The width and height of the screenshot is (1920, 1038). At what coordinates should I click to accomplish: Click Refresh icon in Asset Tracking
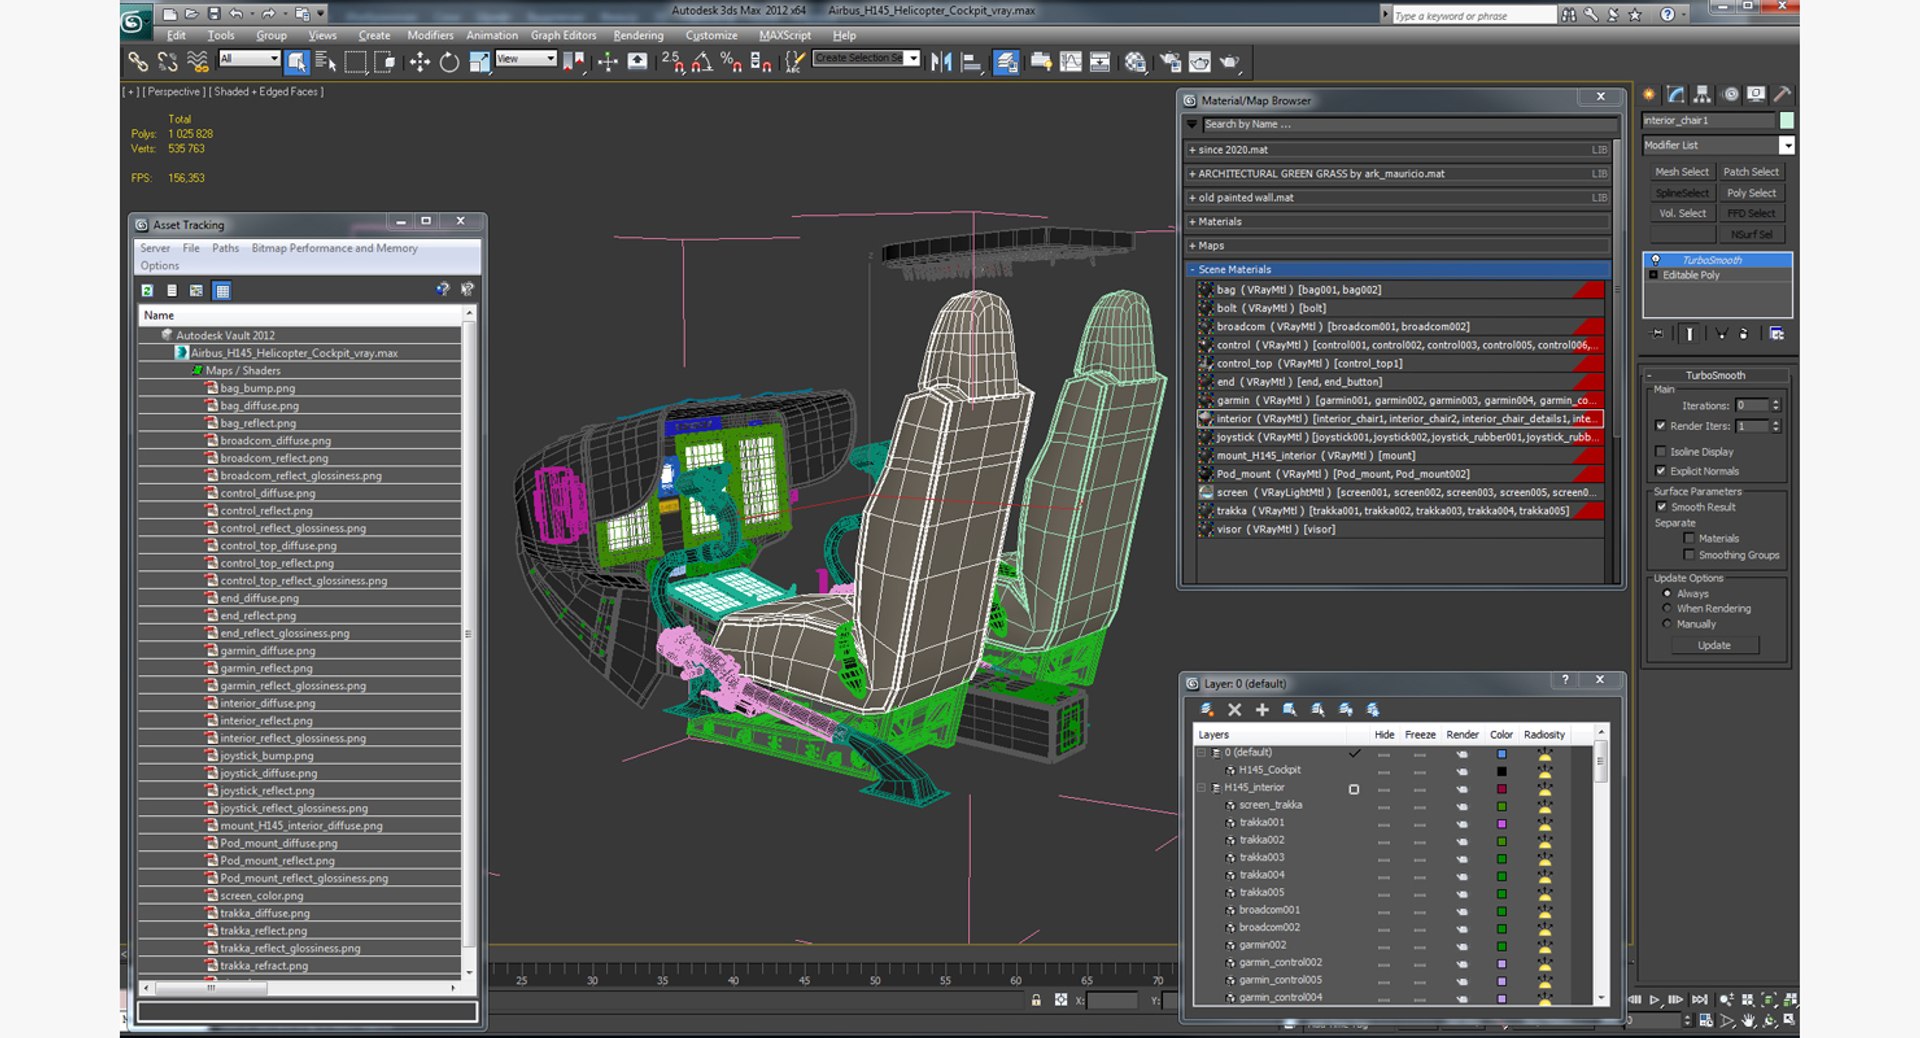[x=147, y=290]
